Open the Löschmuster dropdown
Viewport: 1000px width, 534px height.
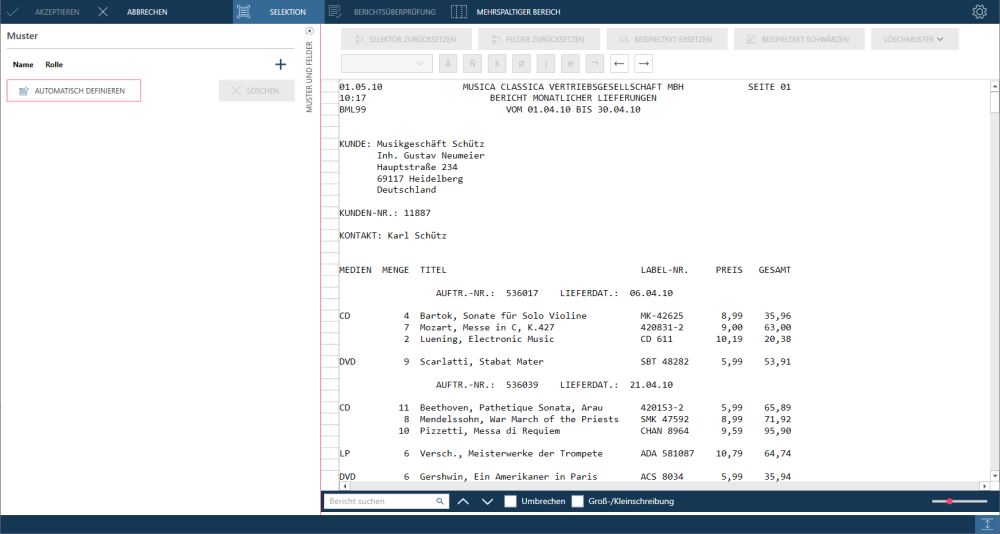[915, 39]
